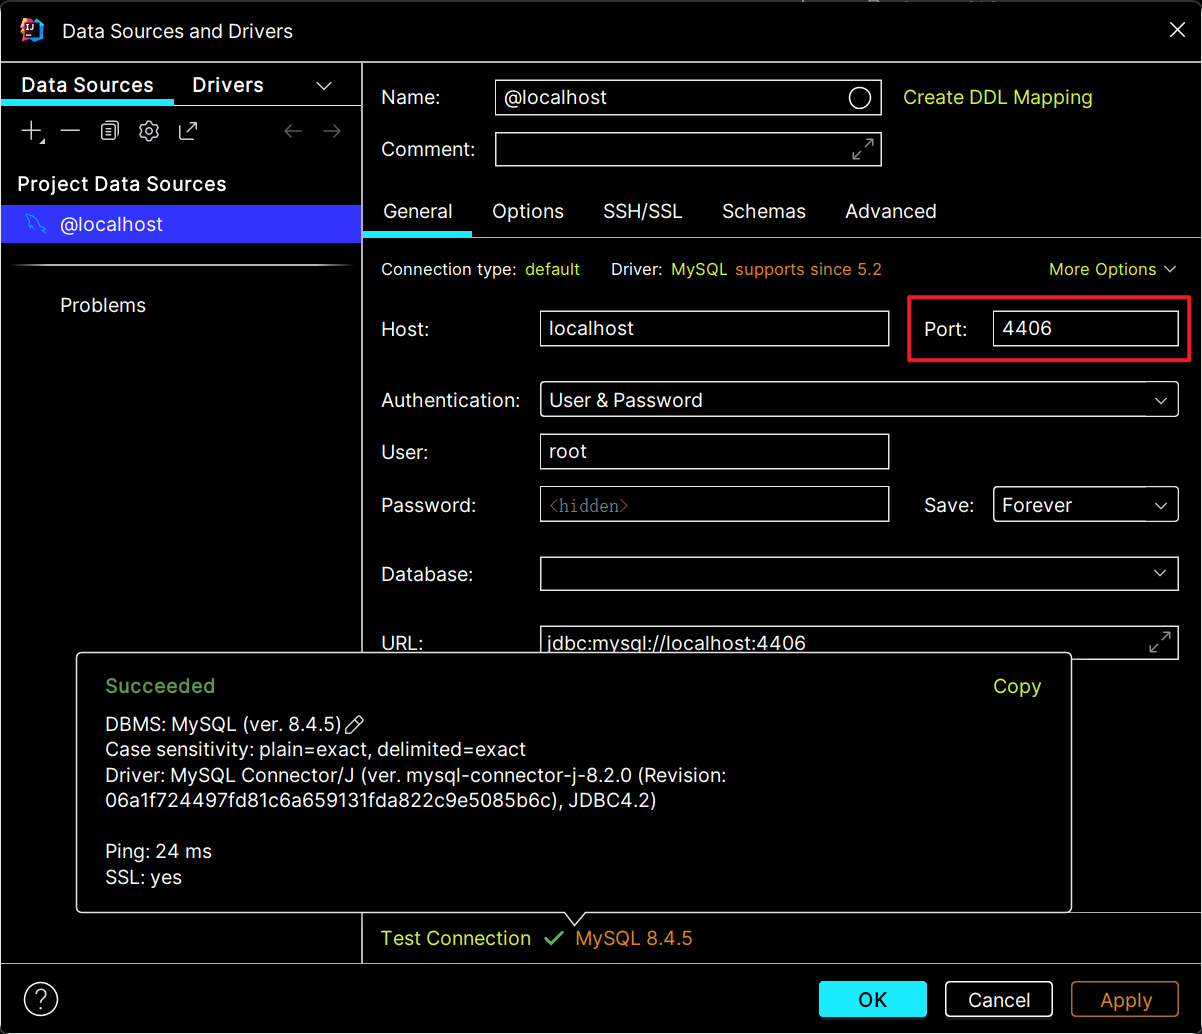
Task: Click the supports since 5.2 text
Action: click(809, 269)
